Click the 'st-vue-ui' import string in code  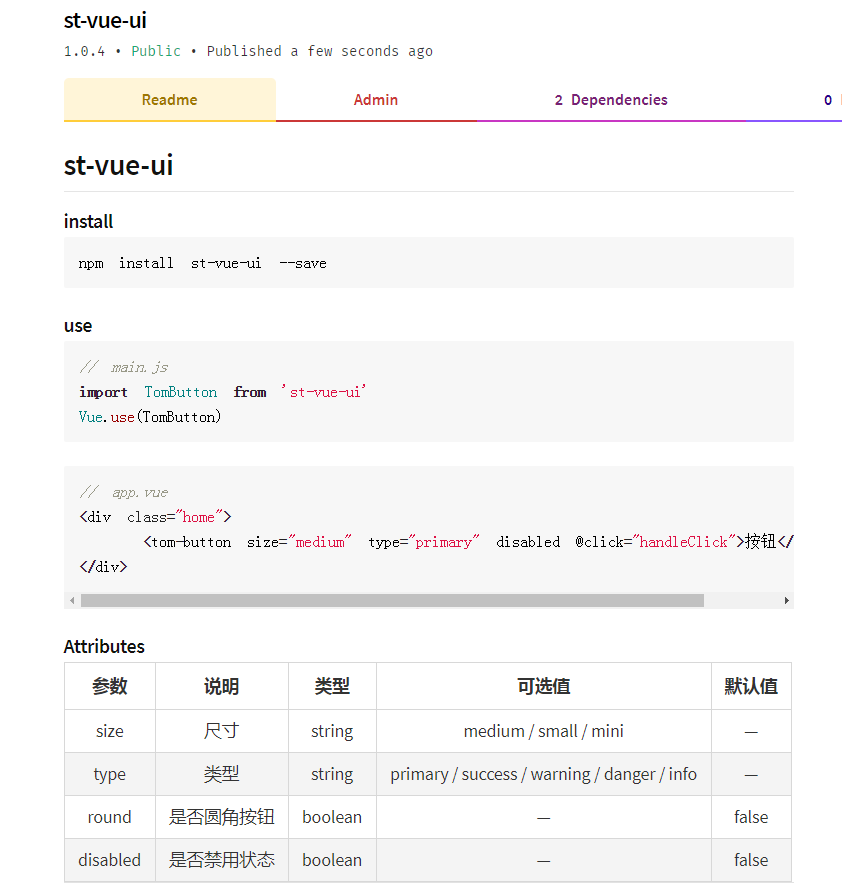pos(324,392)
